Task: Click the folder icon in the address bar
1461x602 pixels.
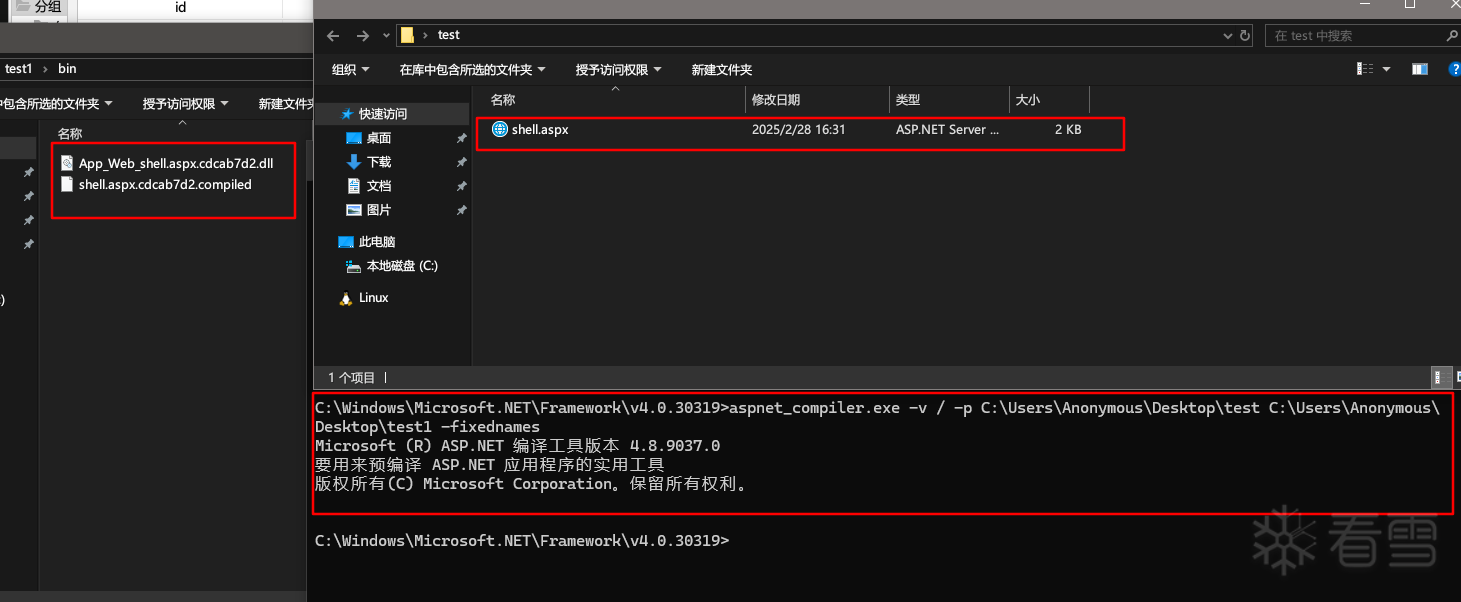Action: point(407,35)
